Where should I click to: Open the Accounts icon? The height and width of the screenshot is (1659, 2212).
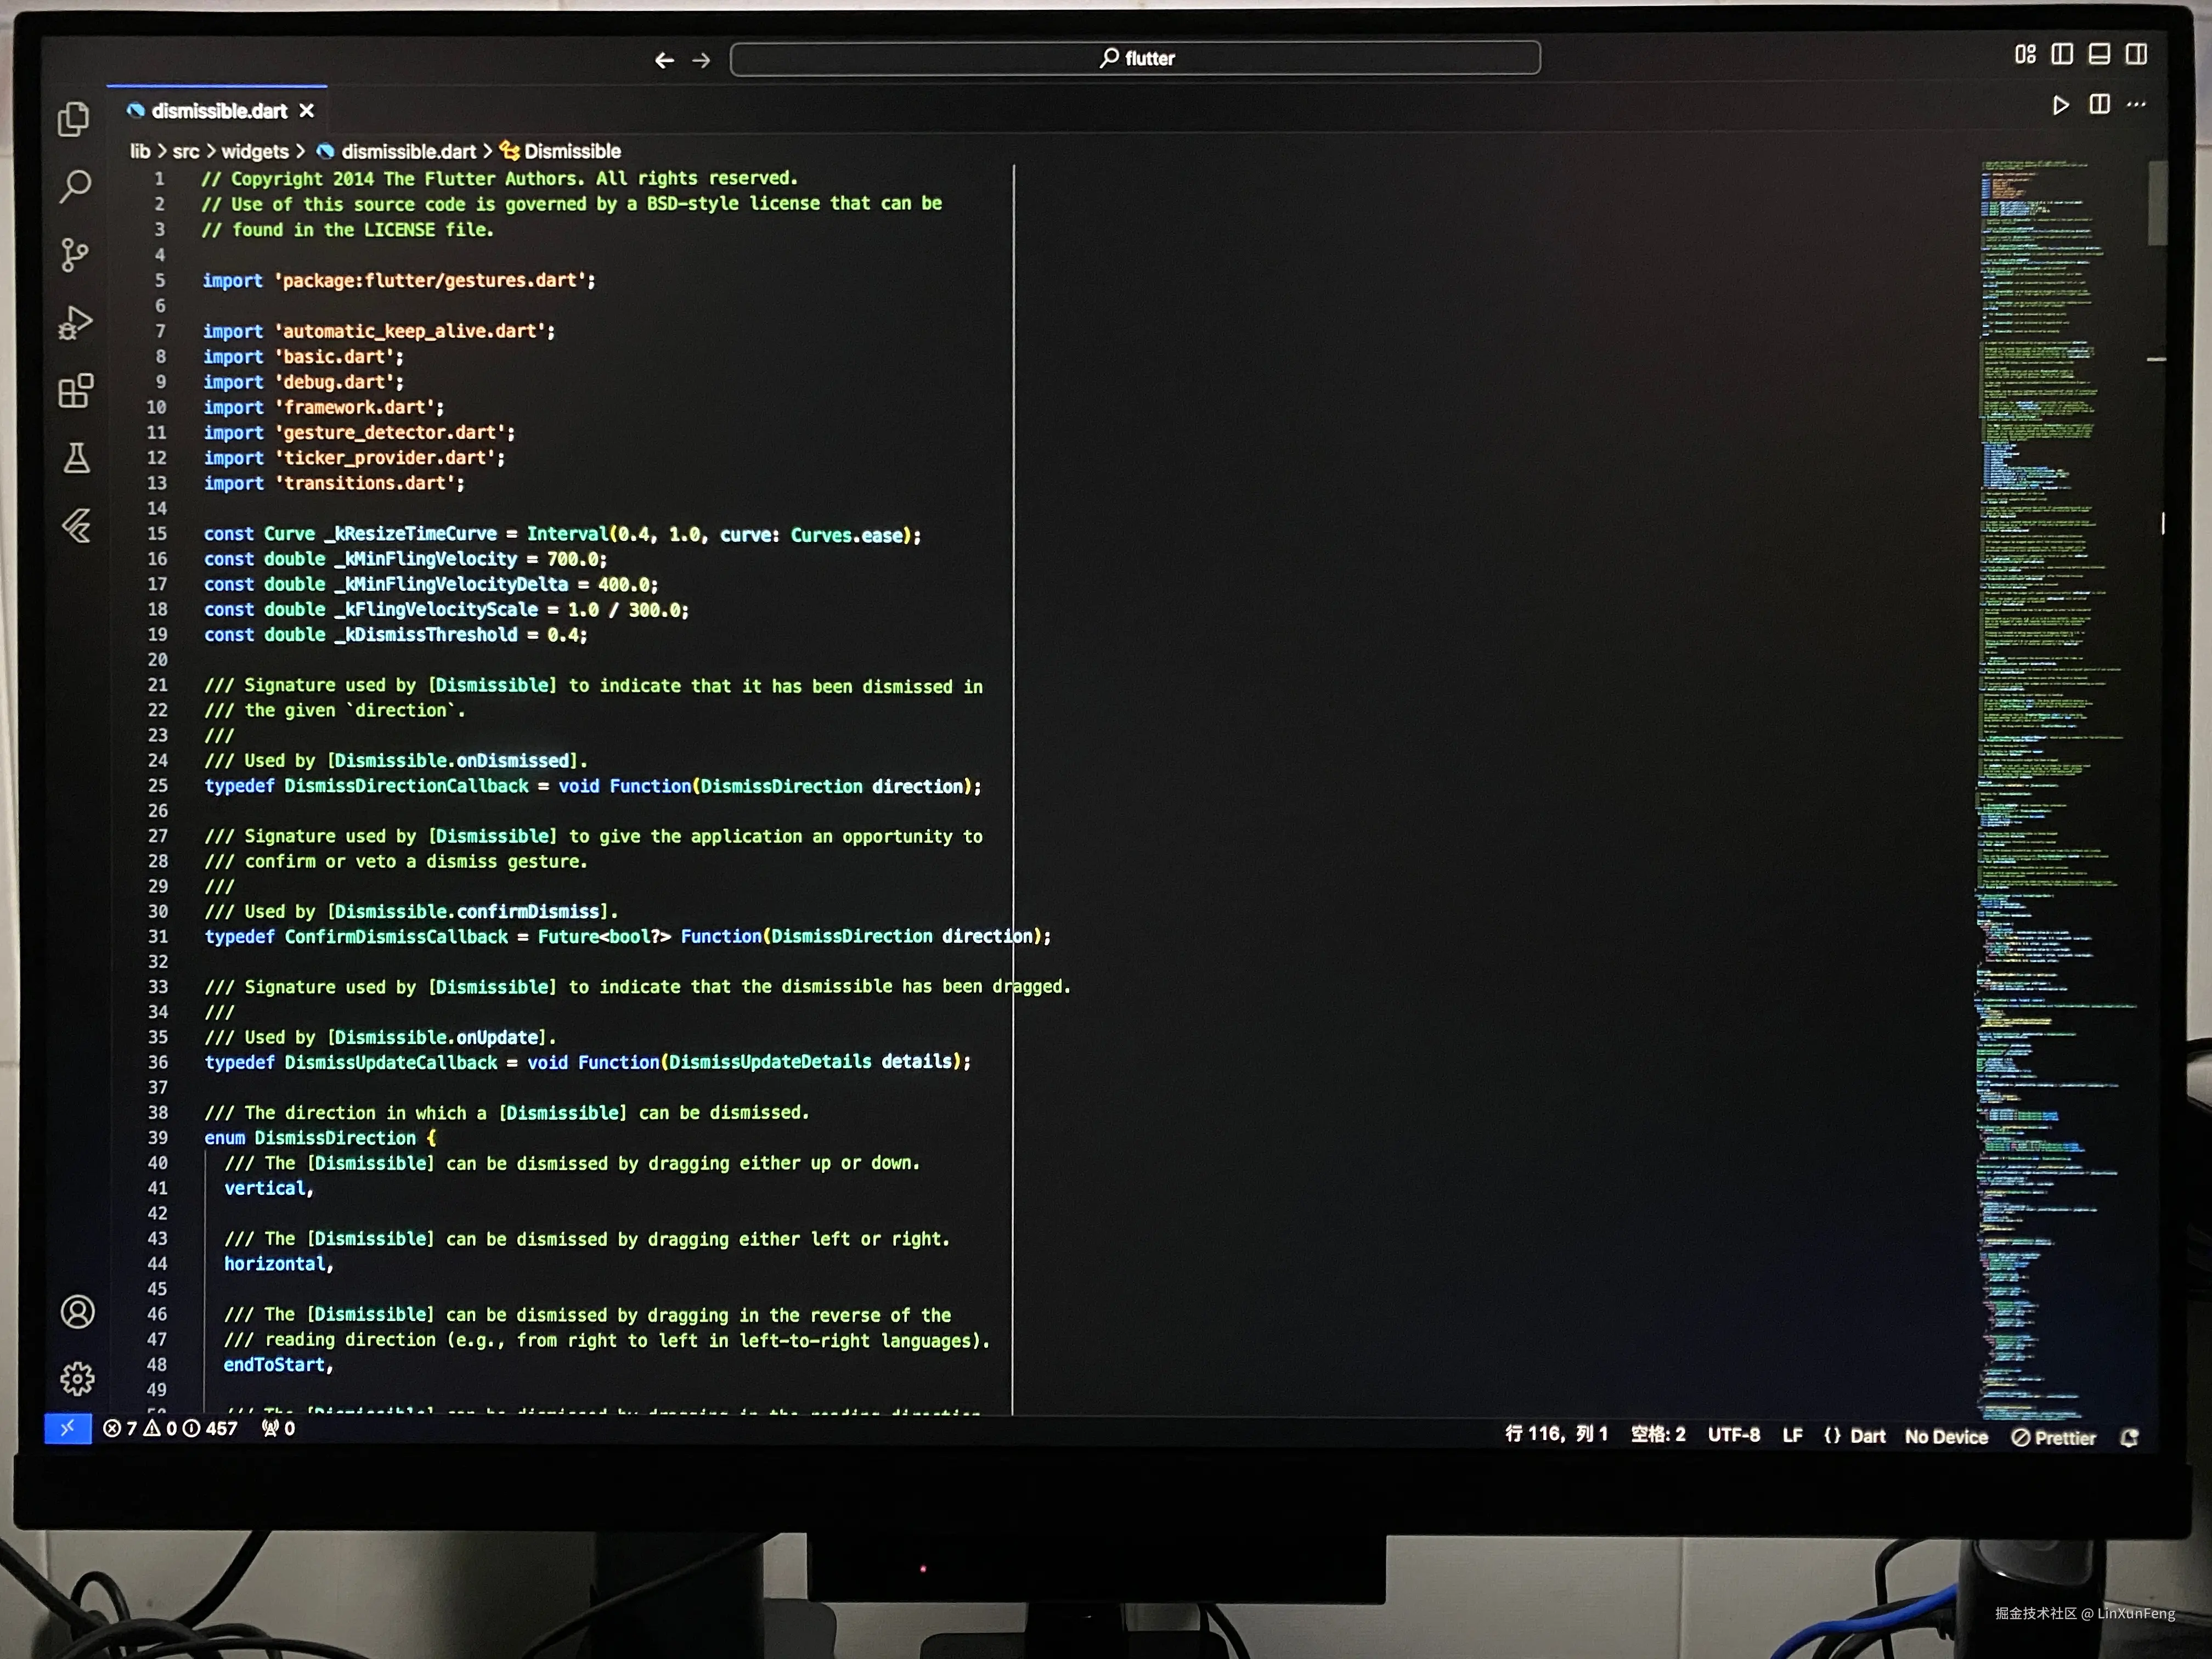tap(77, 1311)
